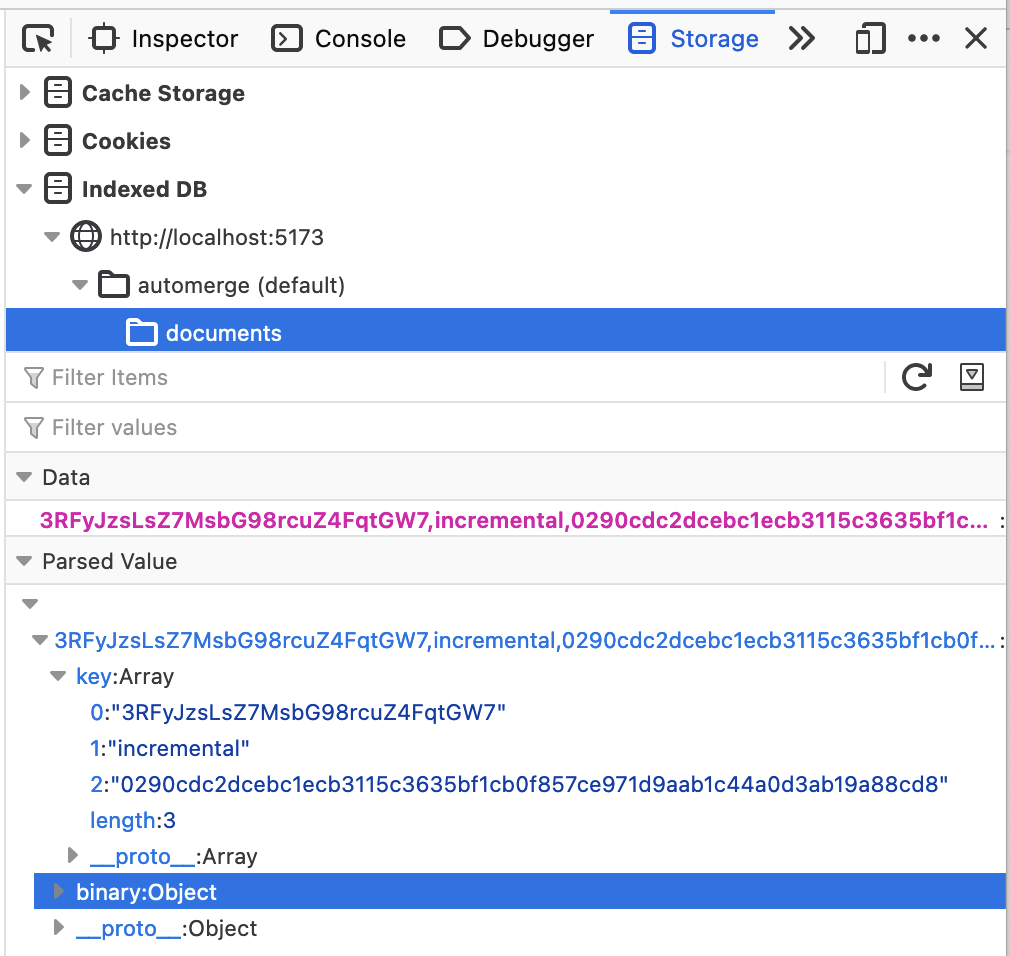The width and height of the screenshot is (1010, 956).
Task: Open the customize DevTools menu
Action: 923,38
